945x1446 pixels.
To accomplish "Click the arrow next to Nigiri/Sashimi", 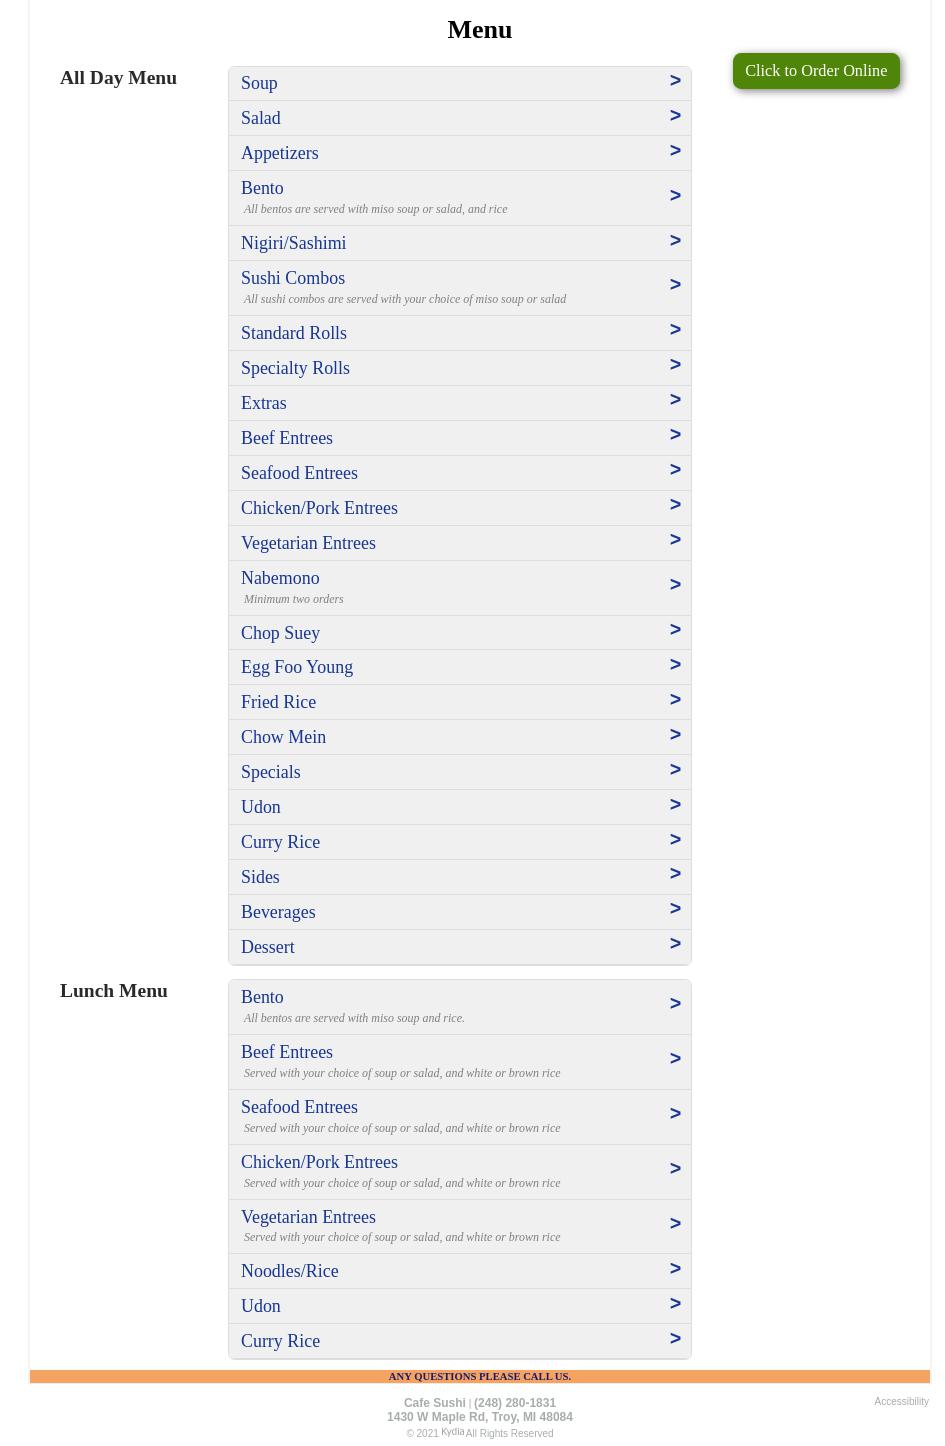I will [x=675, y=241].
